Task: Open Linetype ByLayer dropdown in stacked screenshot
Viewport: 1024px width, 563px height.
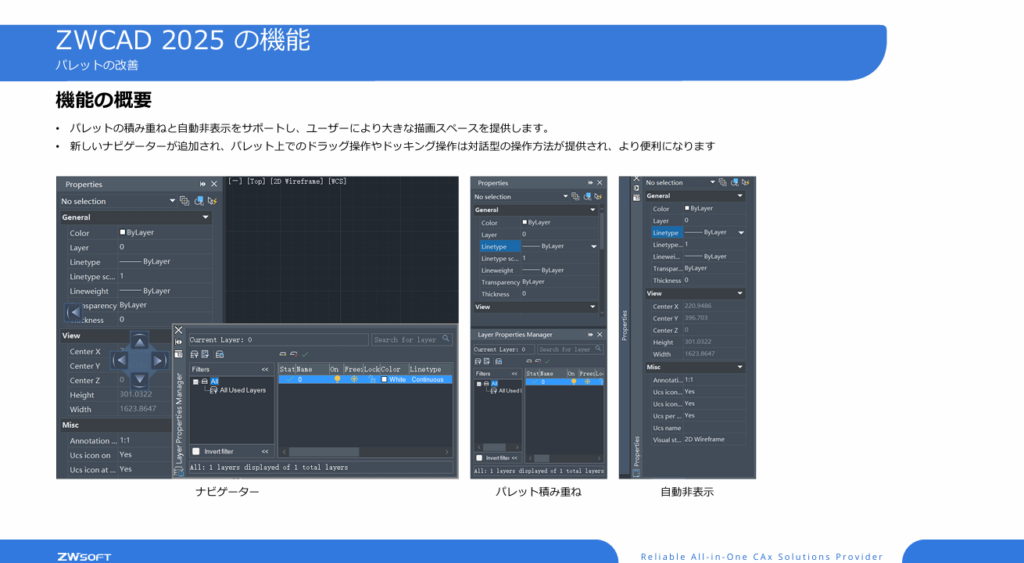Action: click(594, 246)
